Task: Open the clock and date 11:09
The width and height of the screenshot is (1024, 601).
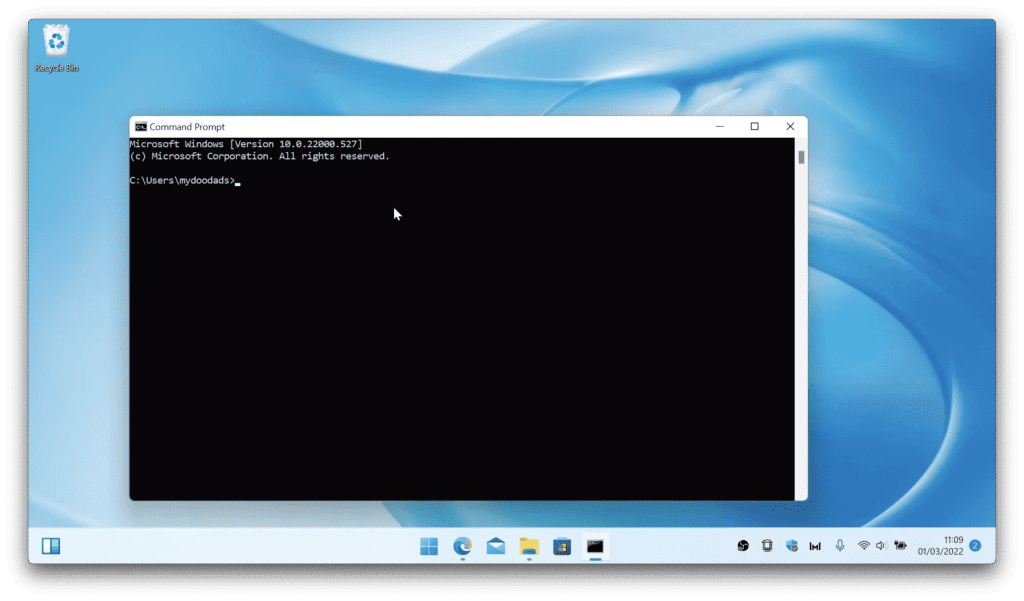Action: point(940,545)
